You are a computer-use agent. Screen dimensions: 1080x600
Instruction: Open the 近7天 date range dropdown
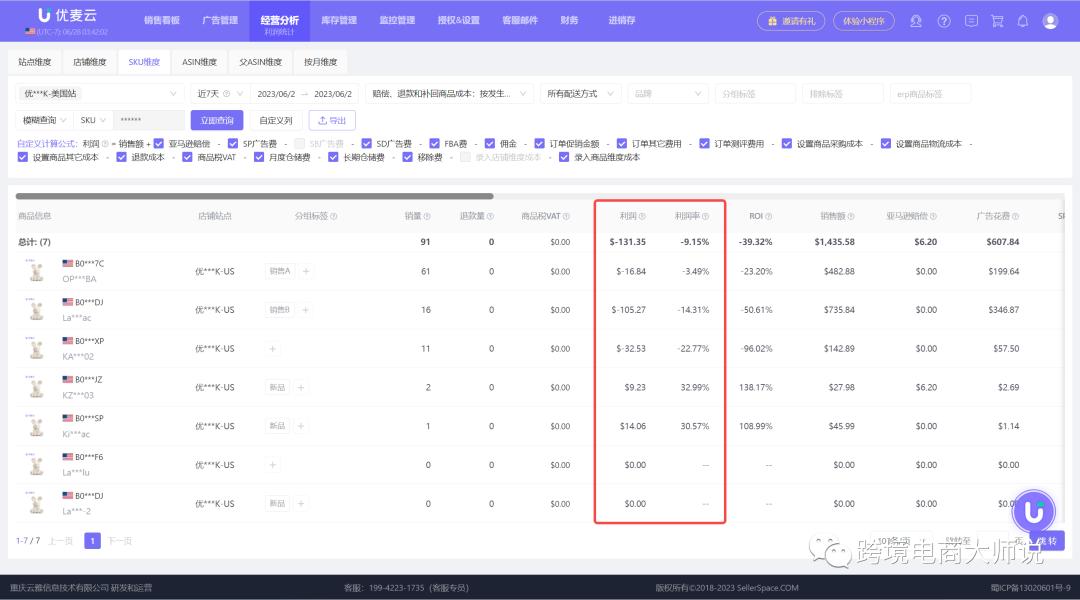pos(220,94)
